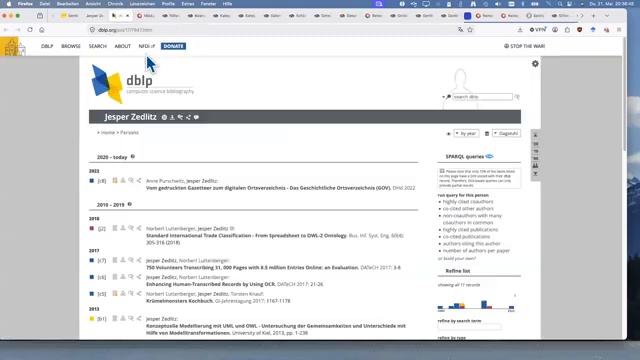The width and height of the screenshot is (640, 360).
Task: Click the share icon beside Jesper Zedlitz heading
Action: tap(188, 117)
